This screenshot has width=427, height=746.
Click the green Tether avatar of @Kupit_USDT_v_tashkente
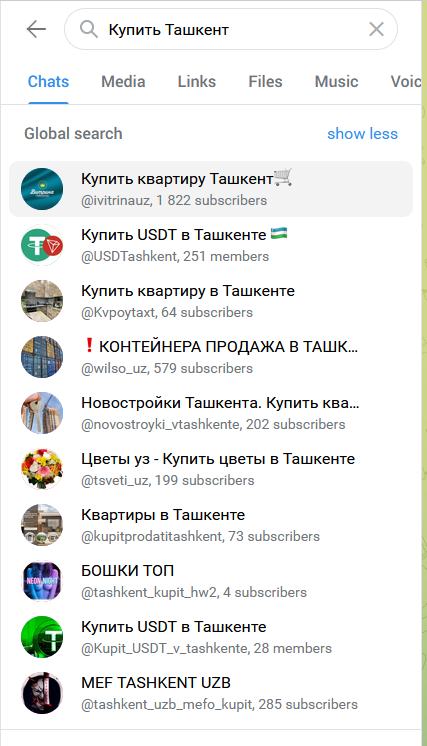tap(42, 637)
